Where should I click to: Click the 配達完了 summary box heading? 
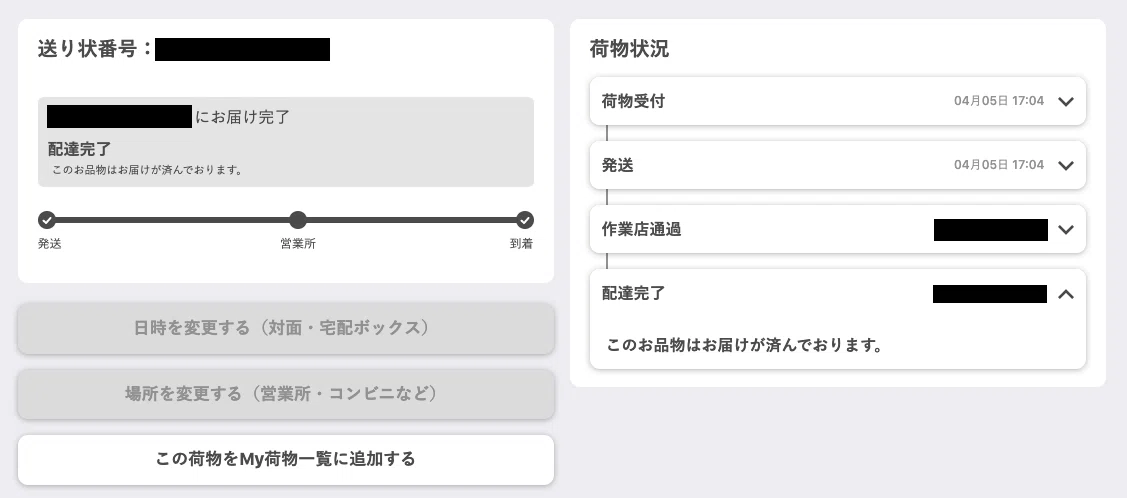click(80, 149)
